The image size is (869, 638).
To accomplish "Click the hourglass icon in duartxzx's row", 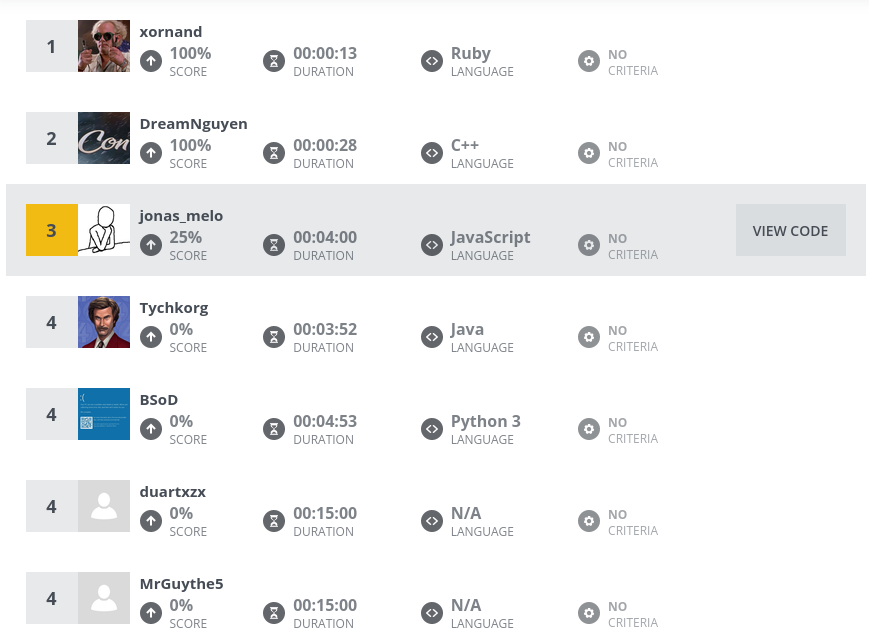I will click(x=274, y=521).
